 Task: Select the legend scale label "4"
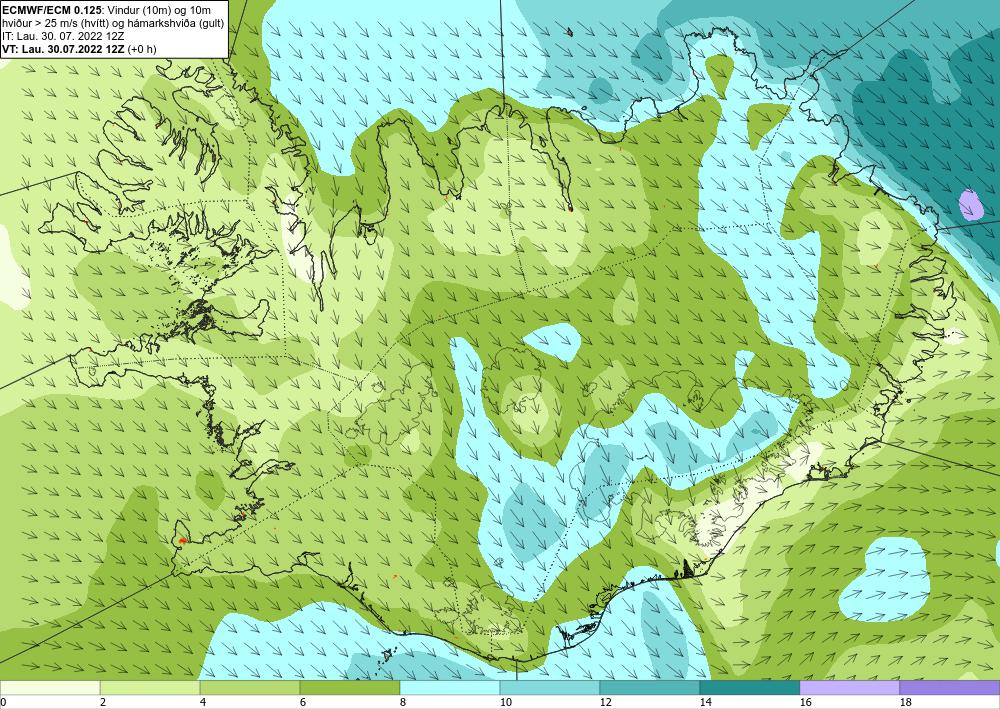click(x=203, y=702)
